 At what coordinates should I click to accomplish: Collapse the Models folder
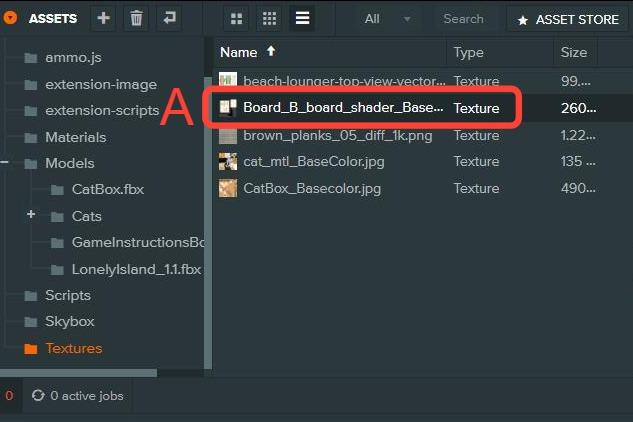click(6, 163)
